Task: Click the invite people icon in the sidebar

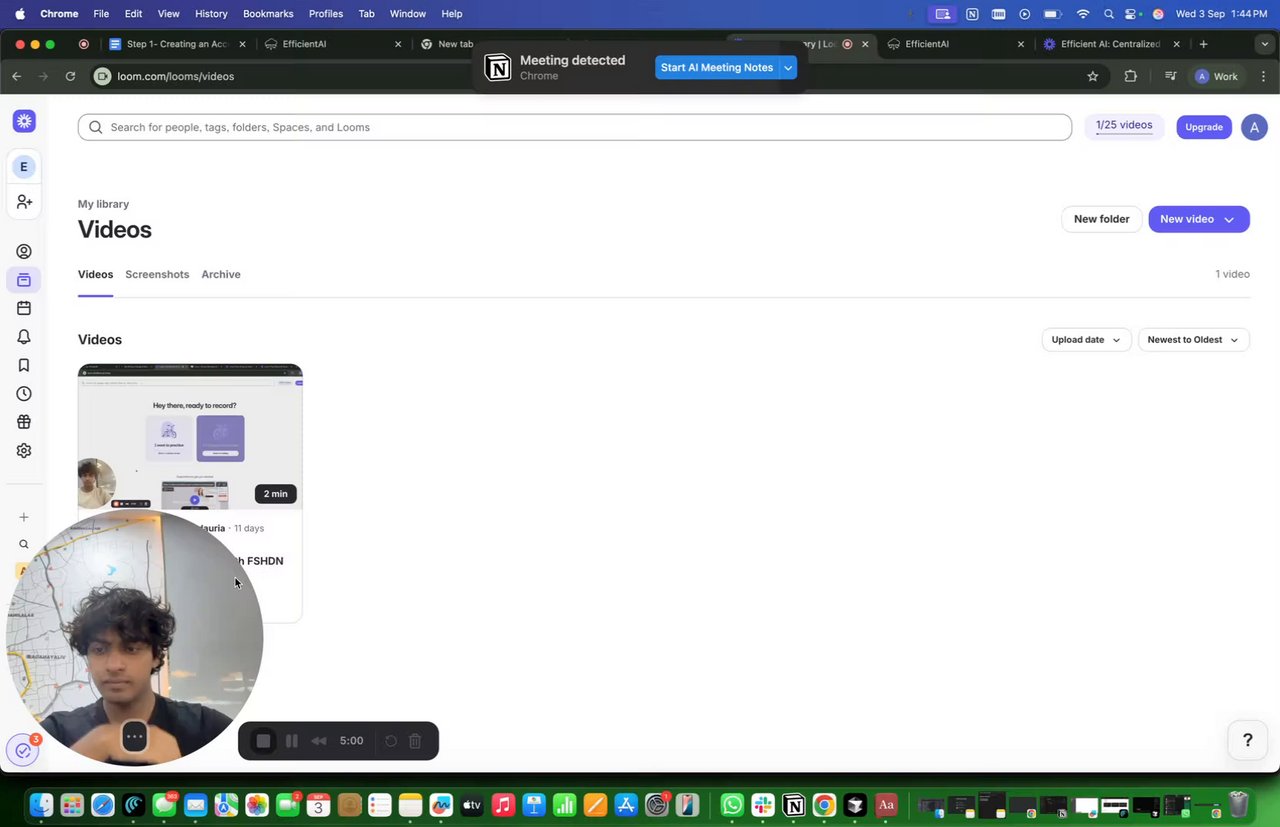Action: point(24,202)
